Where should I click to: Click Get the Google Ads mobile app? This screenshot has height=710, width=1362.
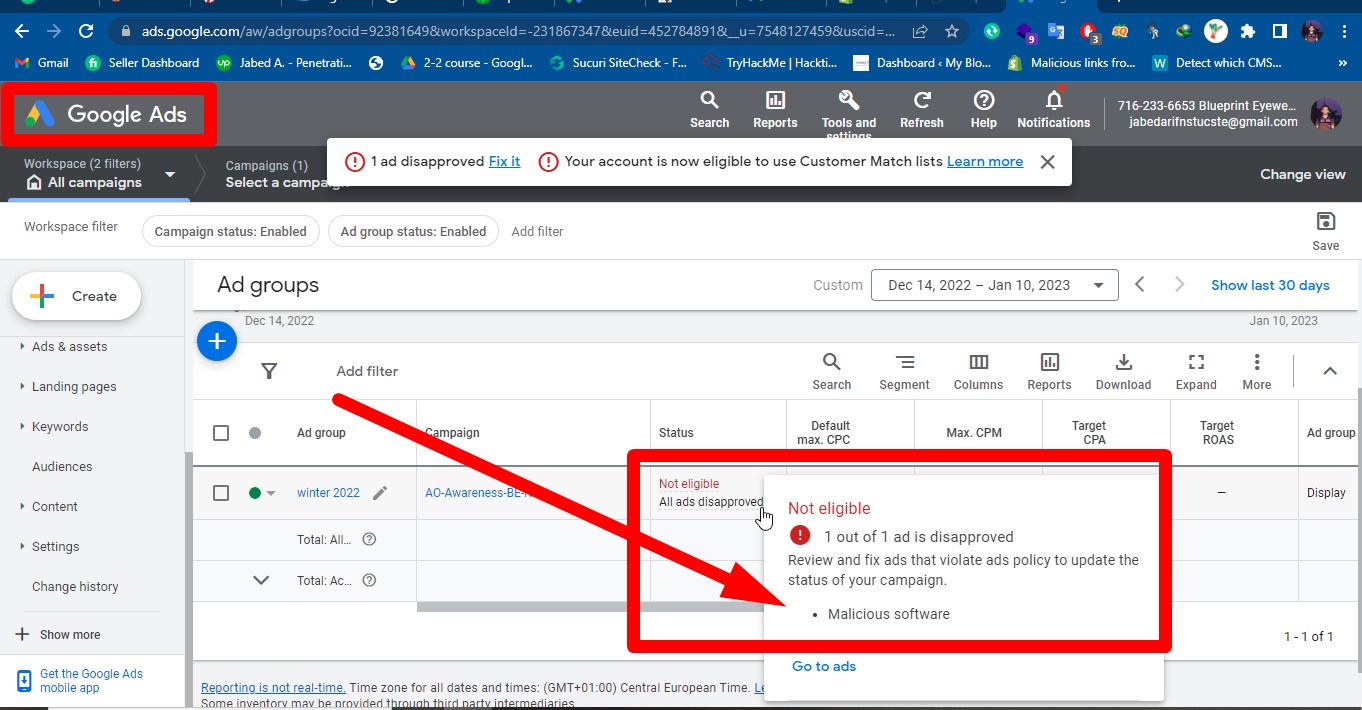(x=91, y=681)
